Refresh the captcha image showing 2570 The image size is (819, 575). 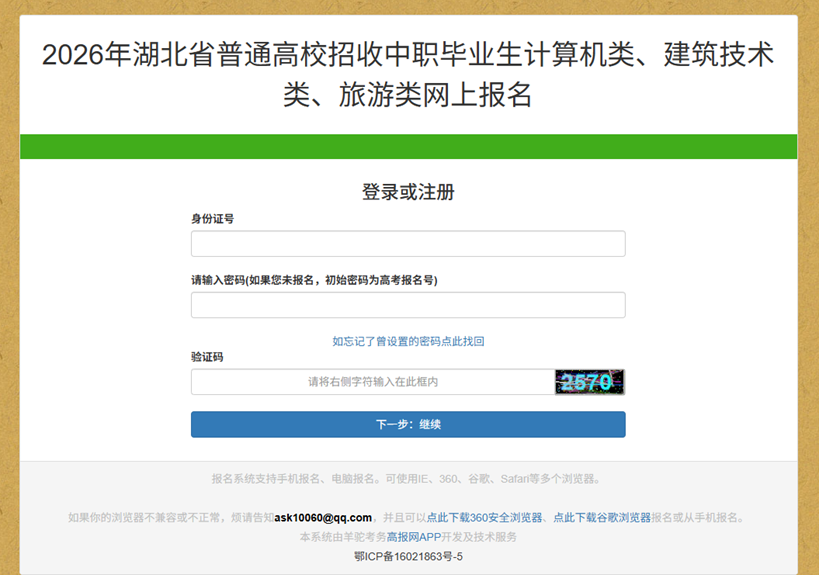pyautogui.click(x=590, y=382)
